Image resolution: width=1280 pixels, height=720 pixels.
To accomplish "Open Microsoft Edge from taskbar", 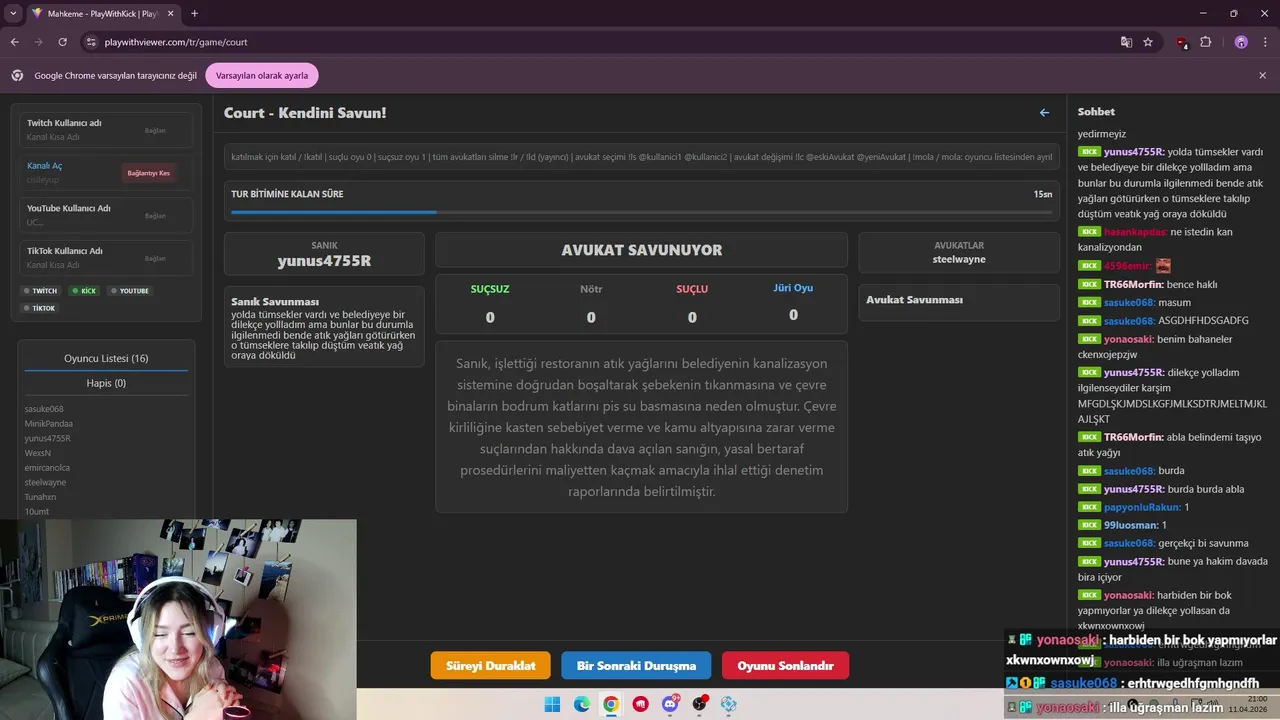I will [x=582, y=704].
